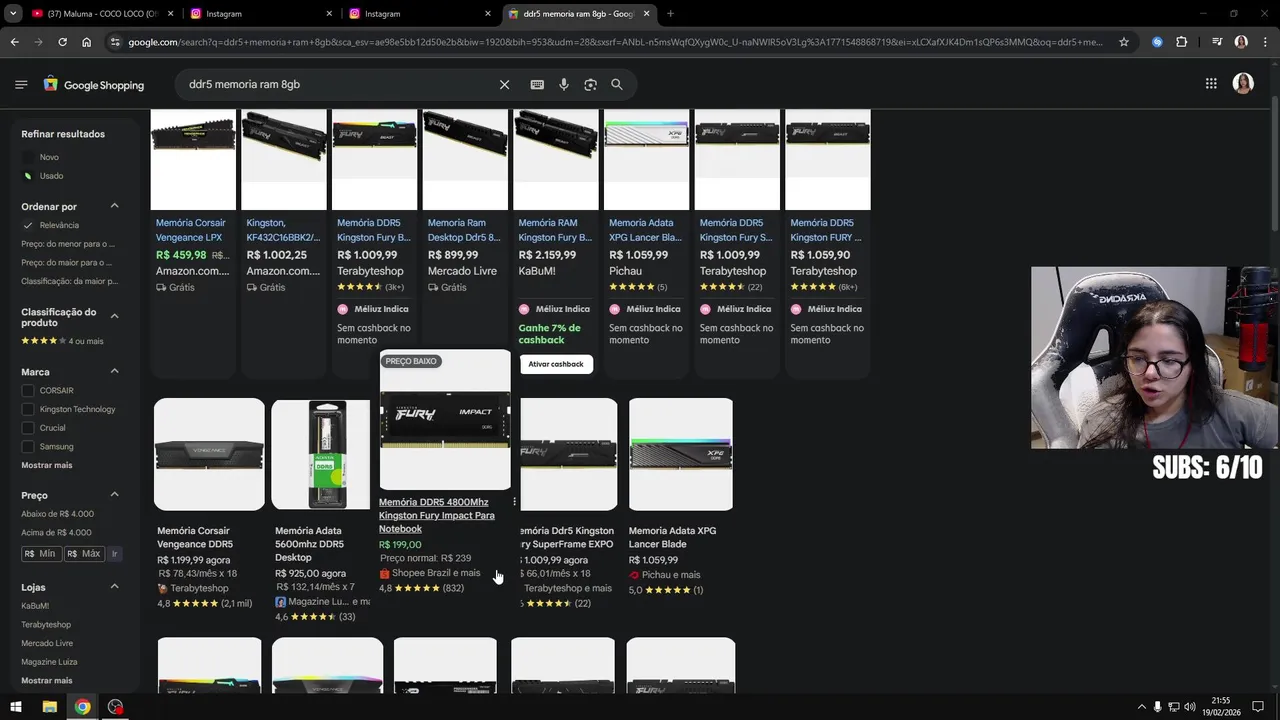This screenshot has width=1280, height=720.
Task: Clear the search box with the X icon
Action: 504,85
